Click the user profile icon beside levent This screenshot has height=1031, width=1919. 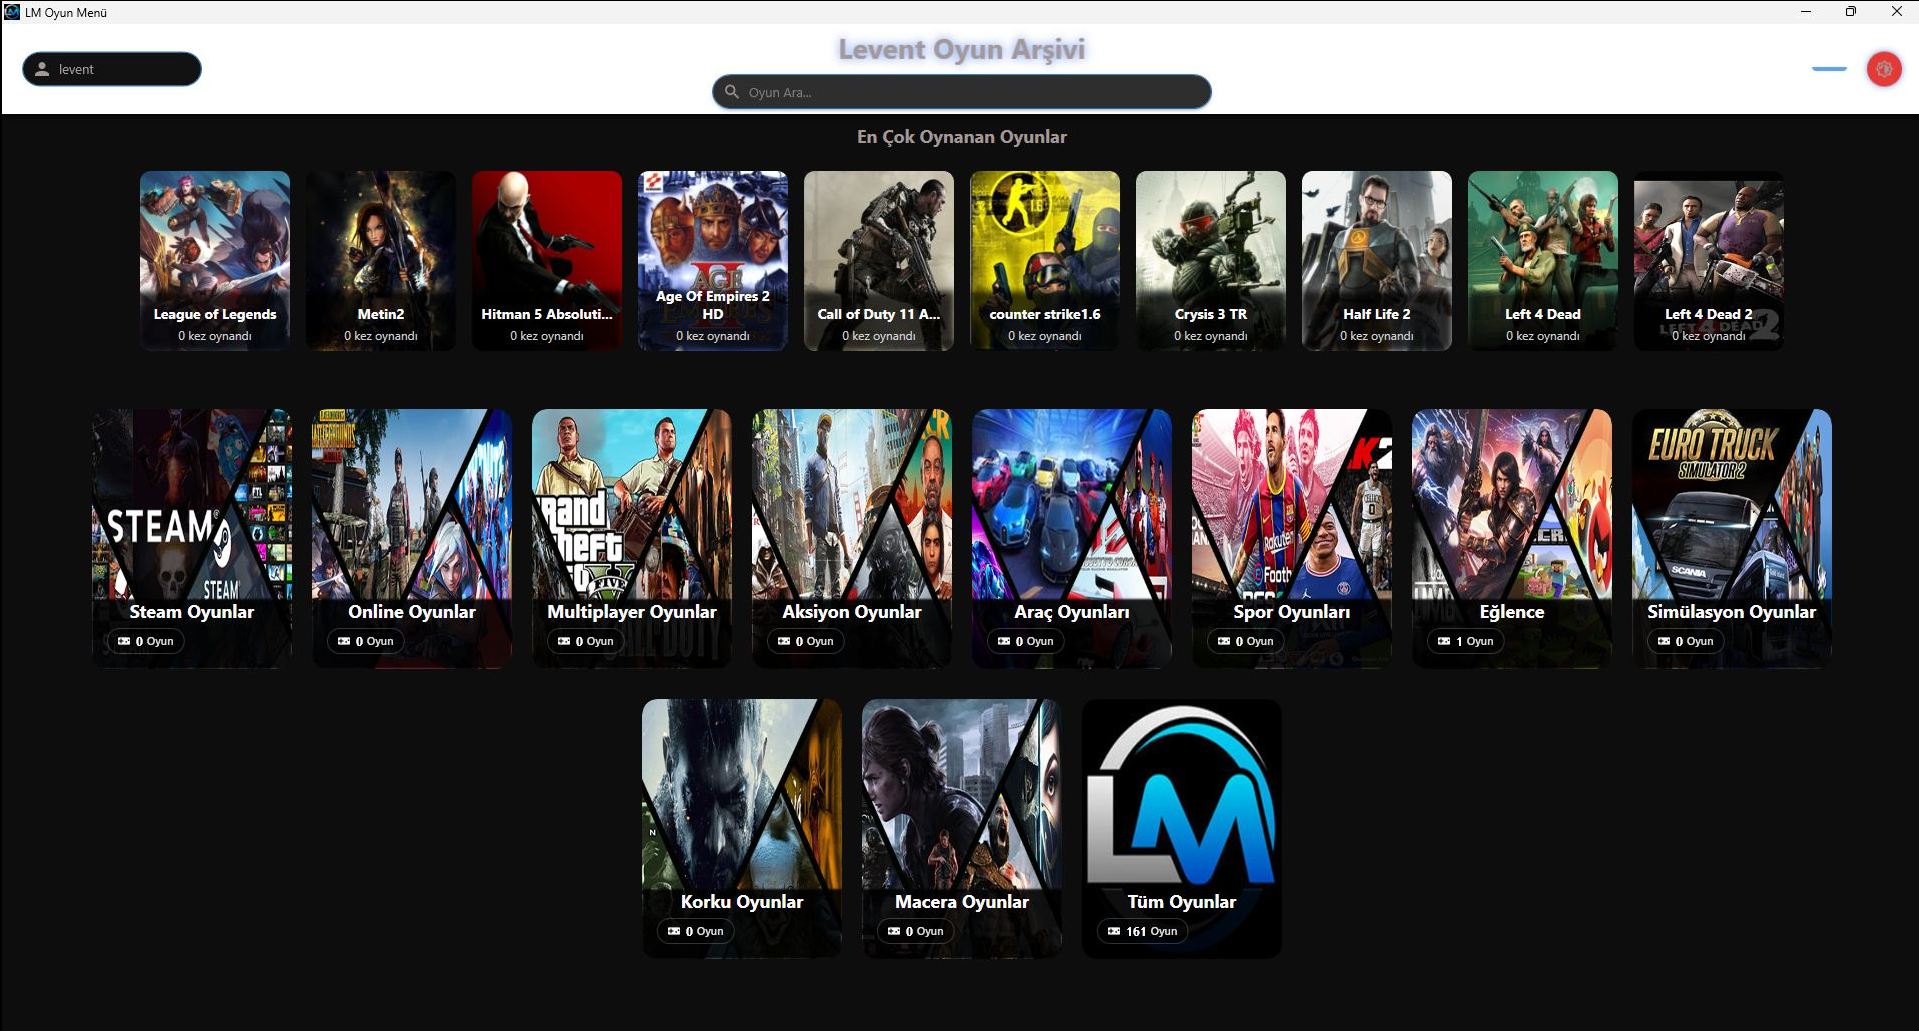click(x=42, y=69)
